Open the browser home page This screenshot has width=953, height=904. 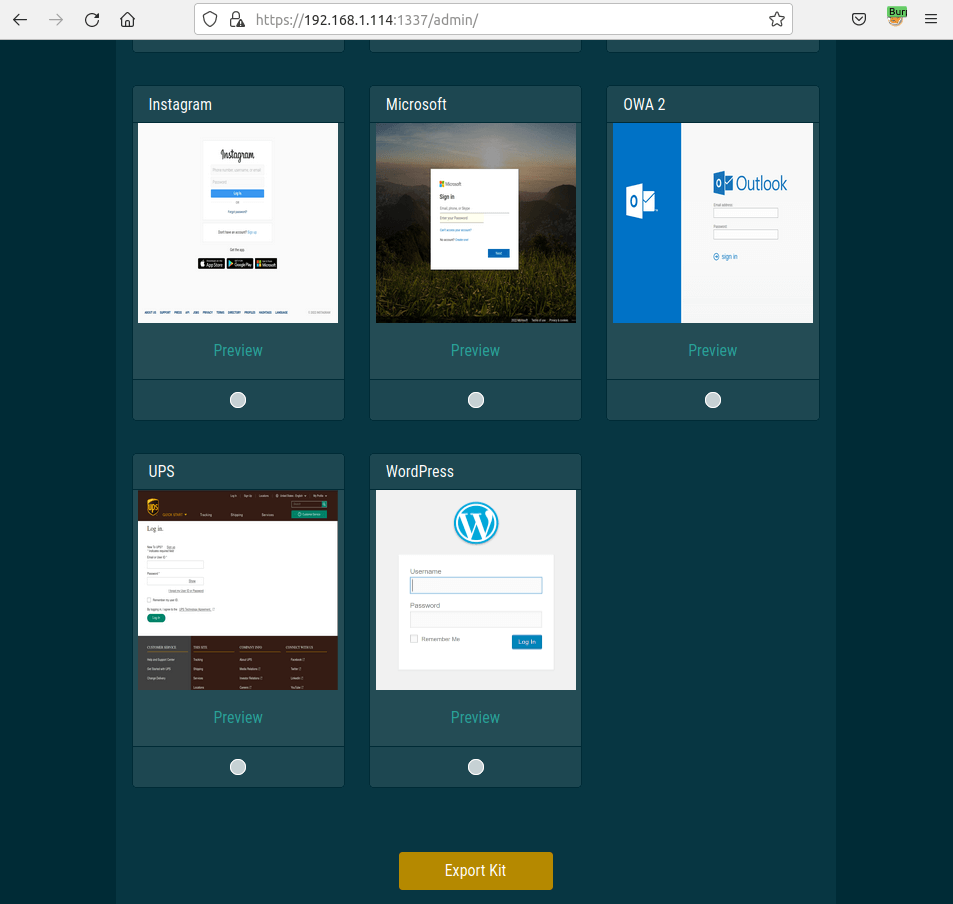coord(128,19)
